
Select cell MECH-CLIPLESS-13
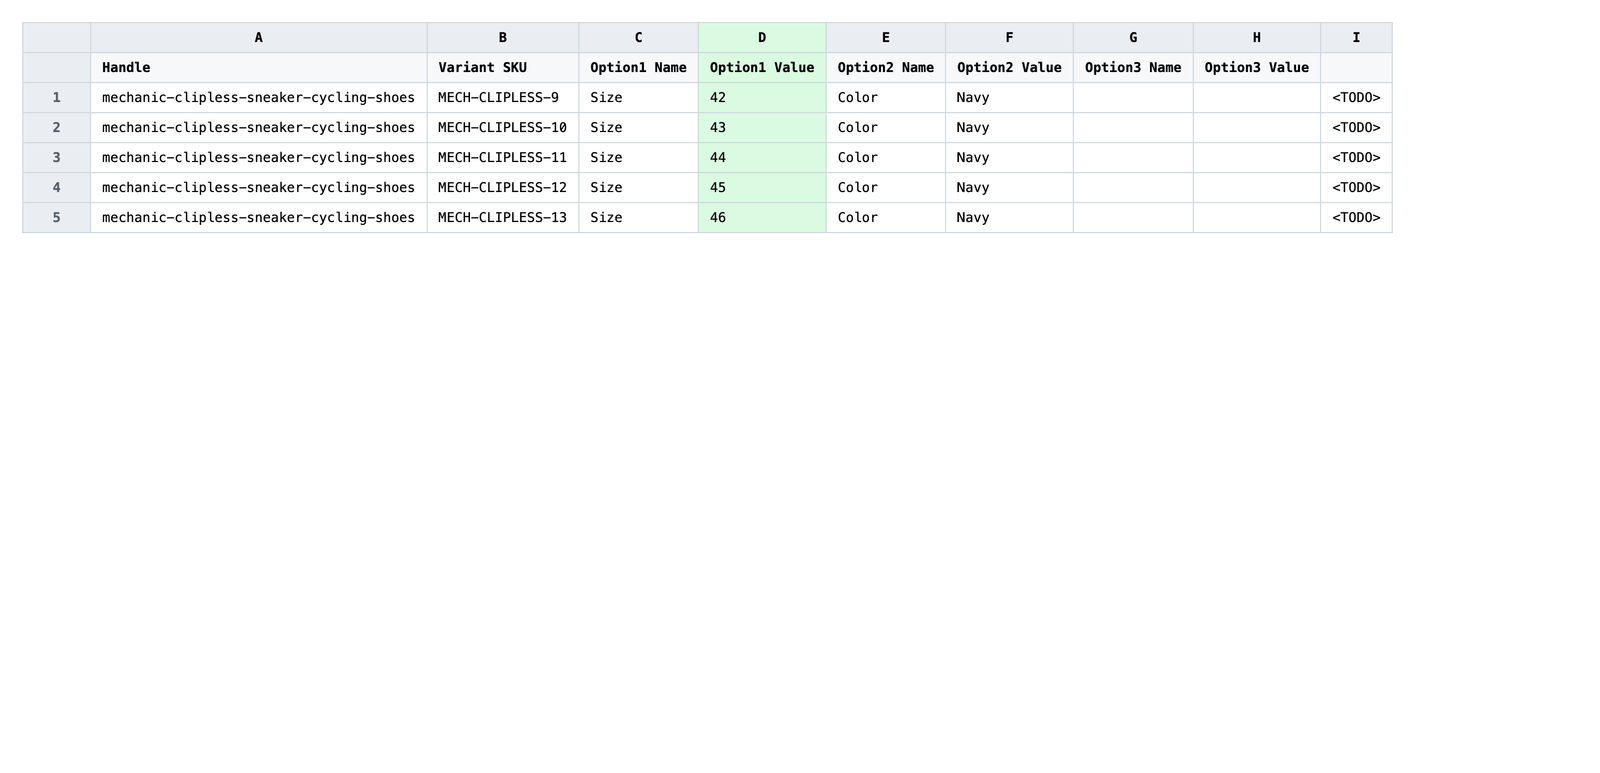click(x=503, y=218)
